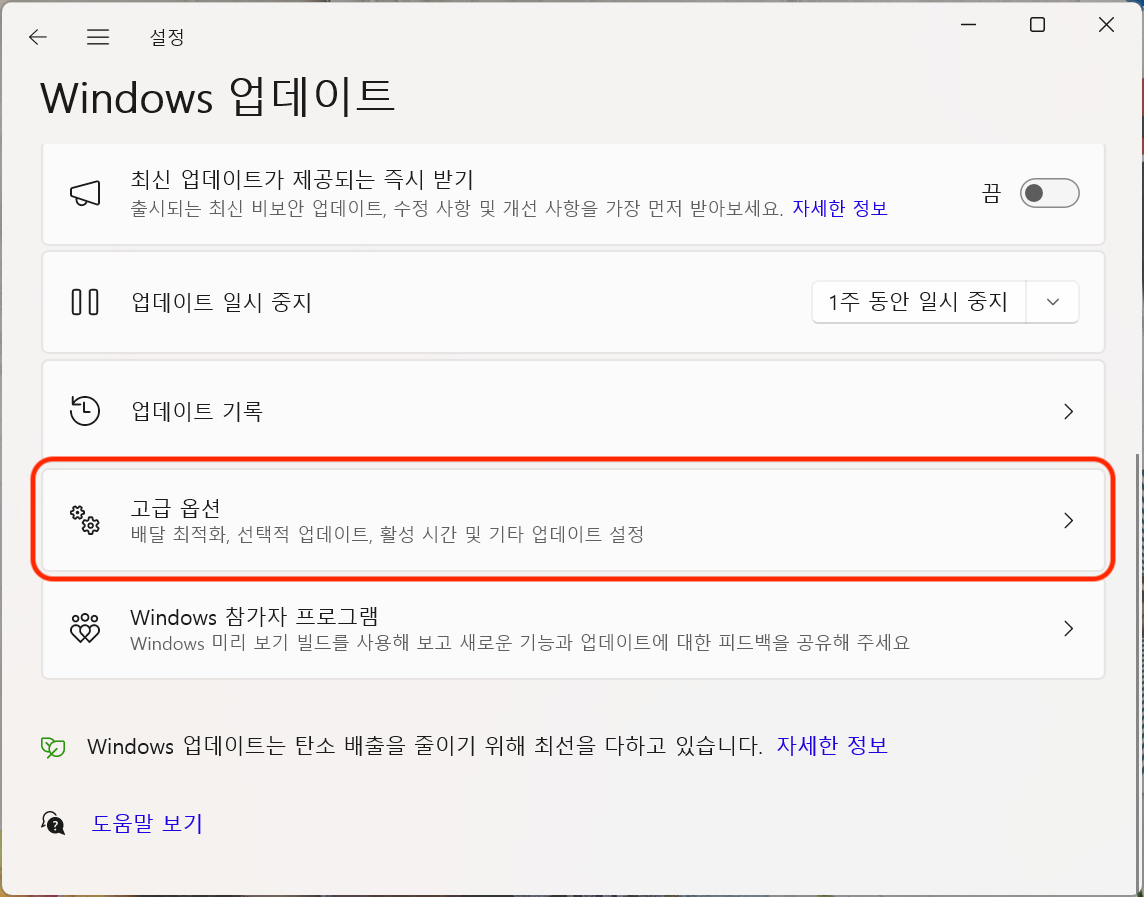The height and width of the screenshot is (897, 1144).
Task: Click the 설정 window title text
Action: [x=166, y=37]
